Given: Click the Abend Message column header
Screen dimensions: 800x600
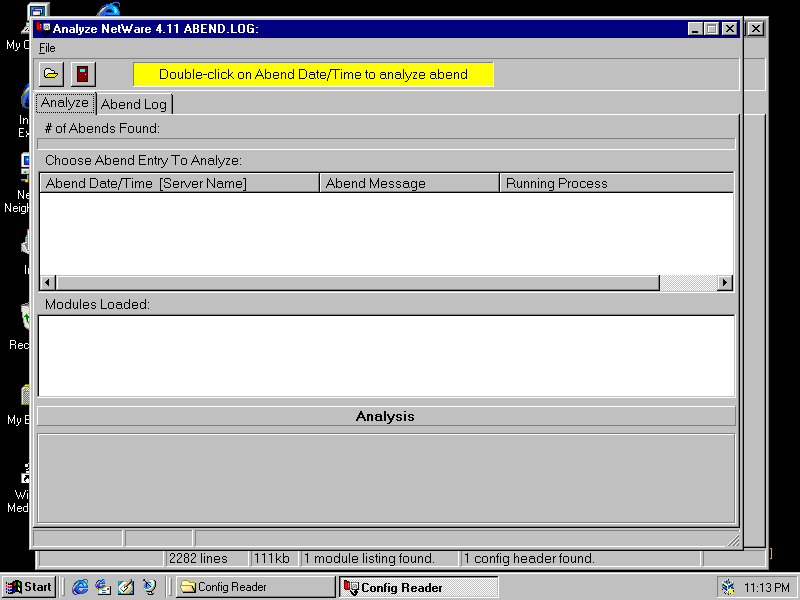Looking at the screenshot, I should point(409,183).
